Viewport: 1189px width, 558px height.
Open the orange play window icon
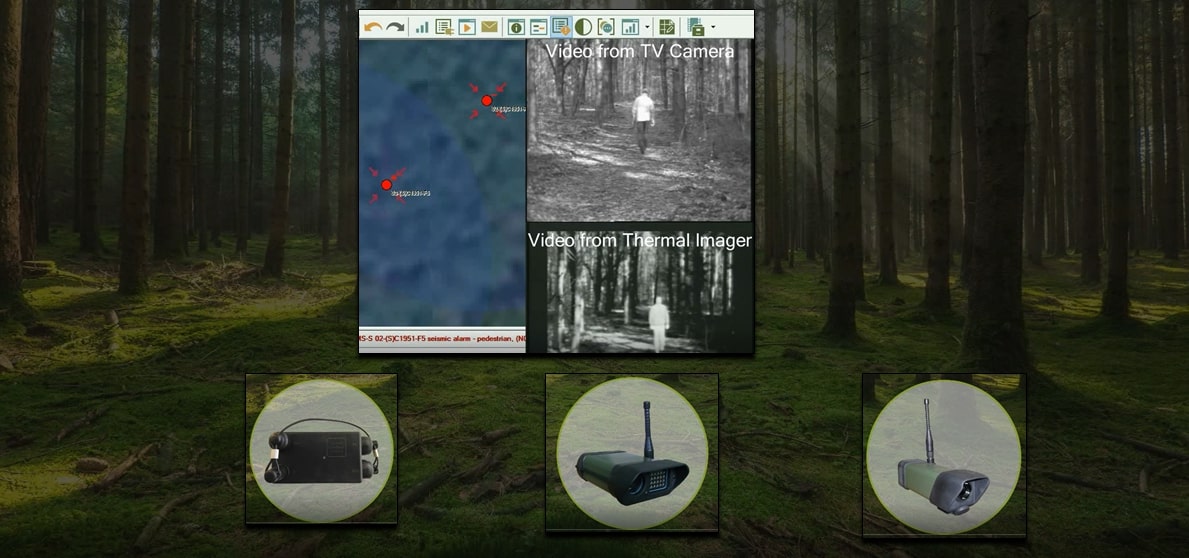point(466,27)
